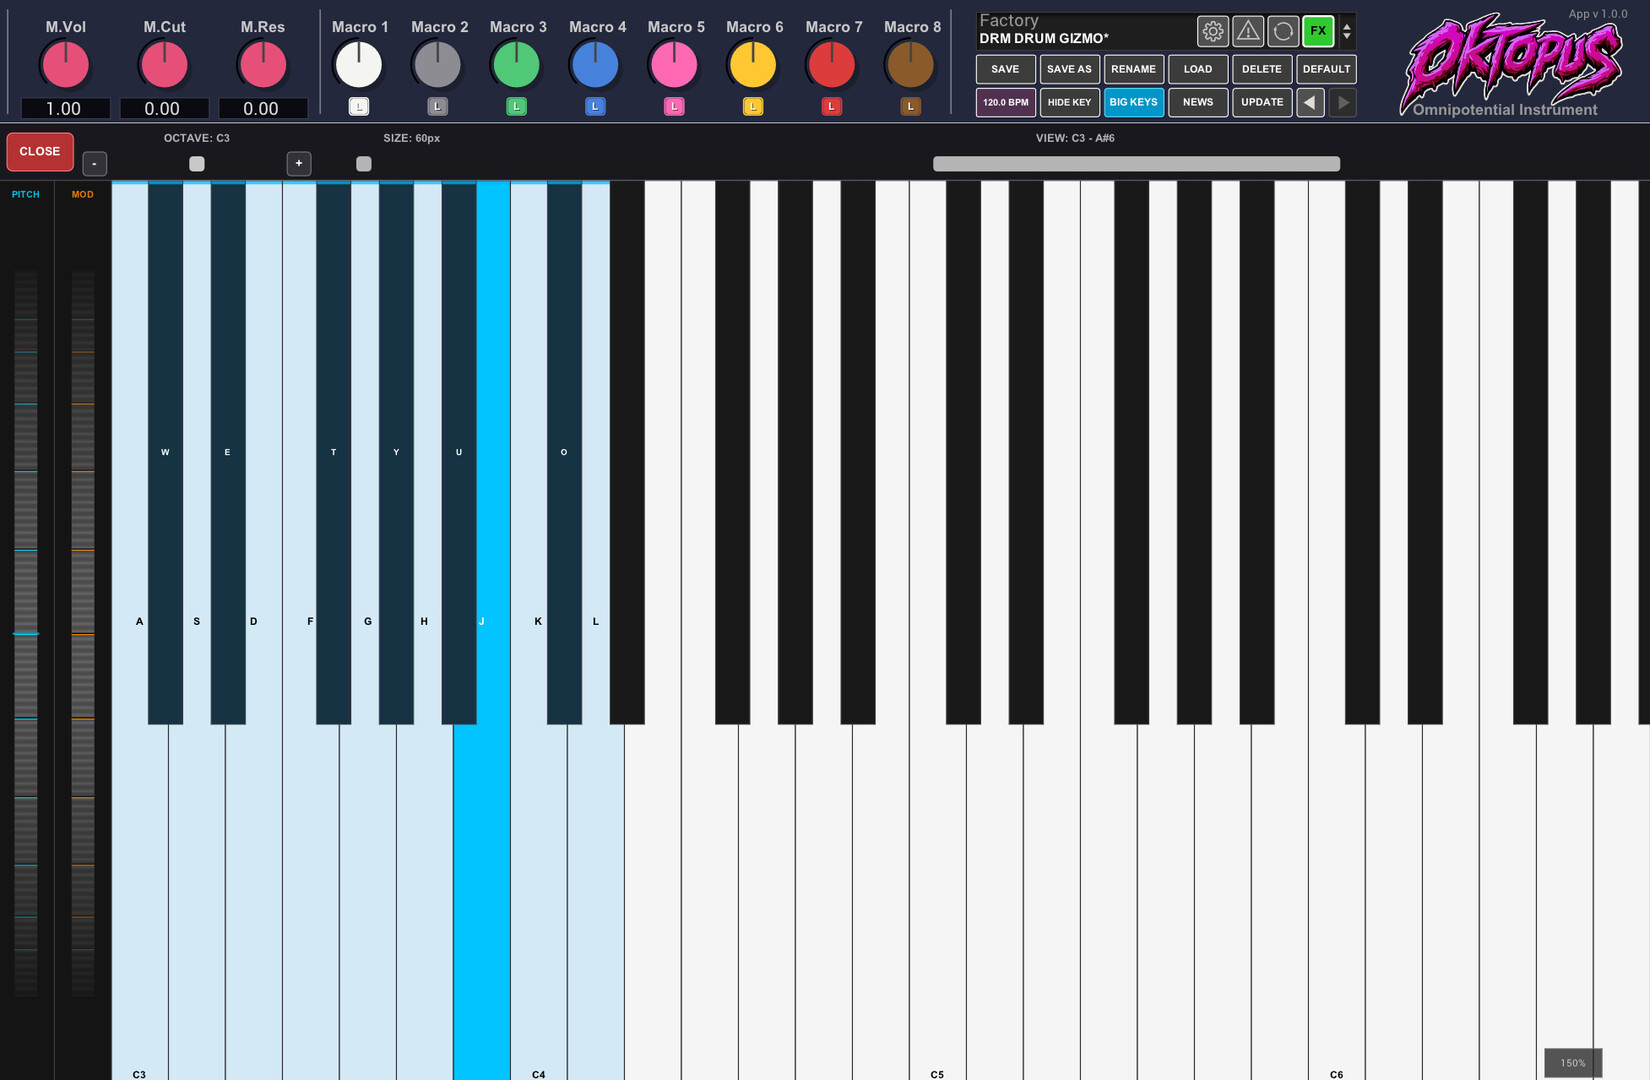This screenshot has width=1650, height=1080.
Task: Go to previous preset with left arrow
Action: point(1310,102)
